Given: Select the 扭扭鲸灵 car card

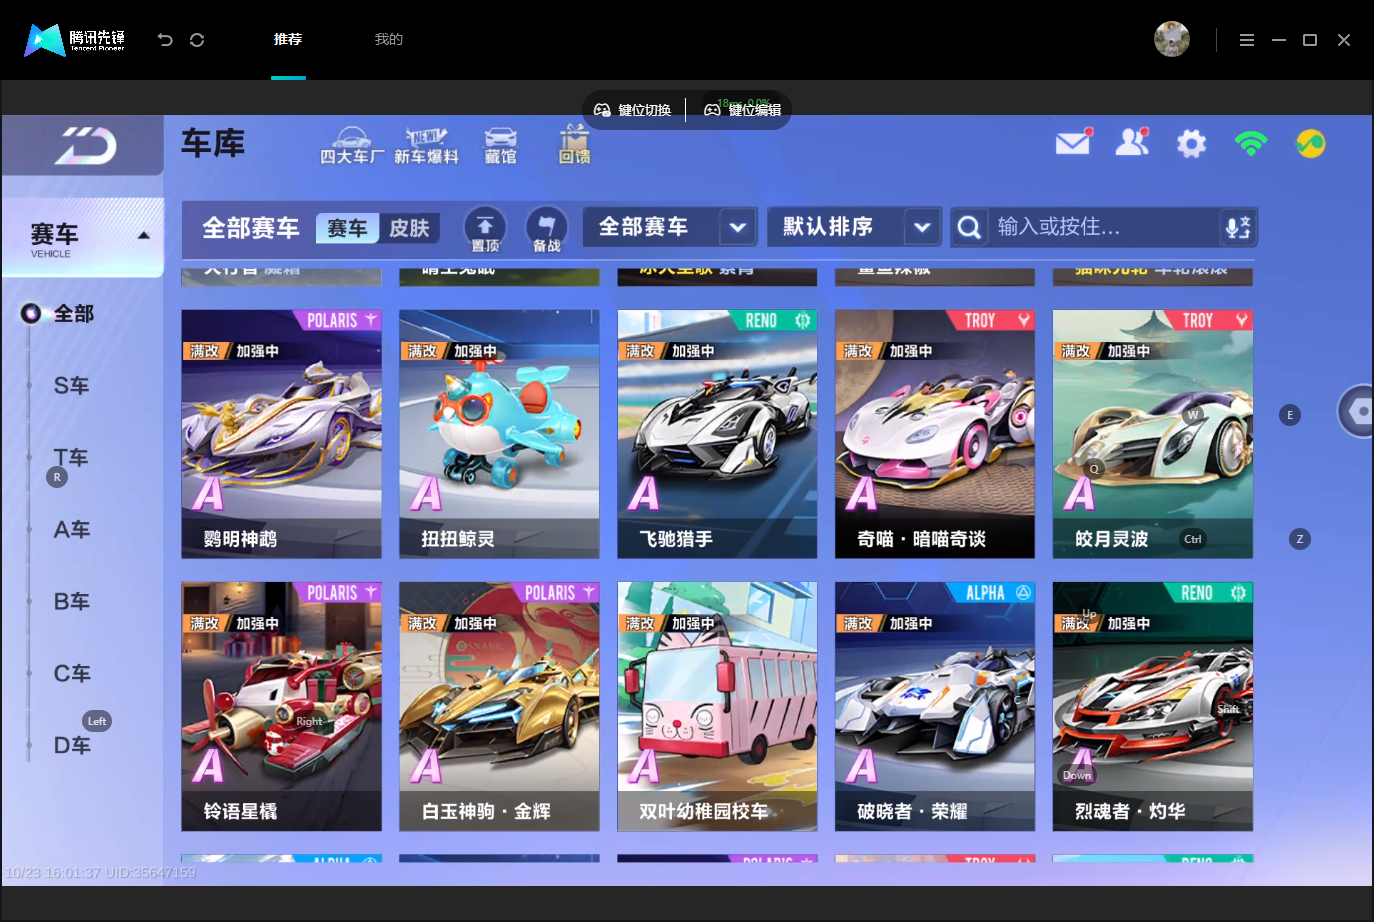Looking at the screenshot, I should 499,434.
